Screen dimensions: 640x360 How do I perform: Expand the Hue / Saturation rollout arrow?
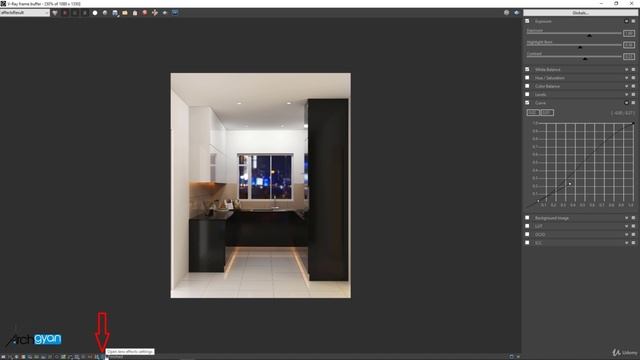[627, 78]
